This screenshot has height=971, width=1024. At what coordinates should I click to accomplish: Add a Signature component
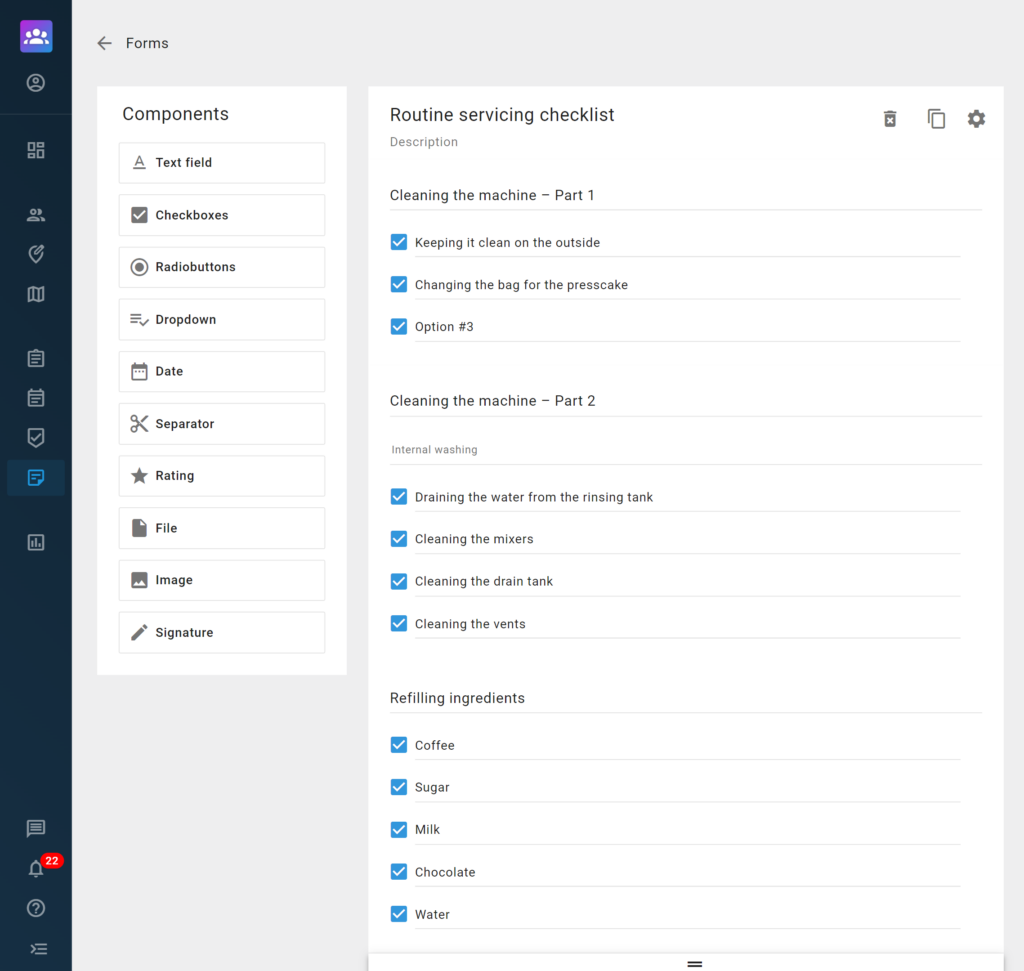pos(222,632)
